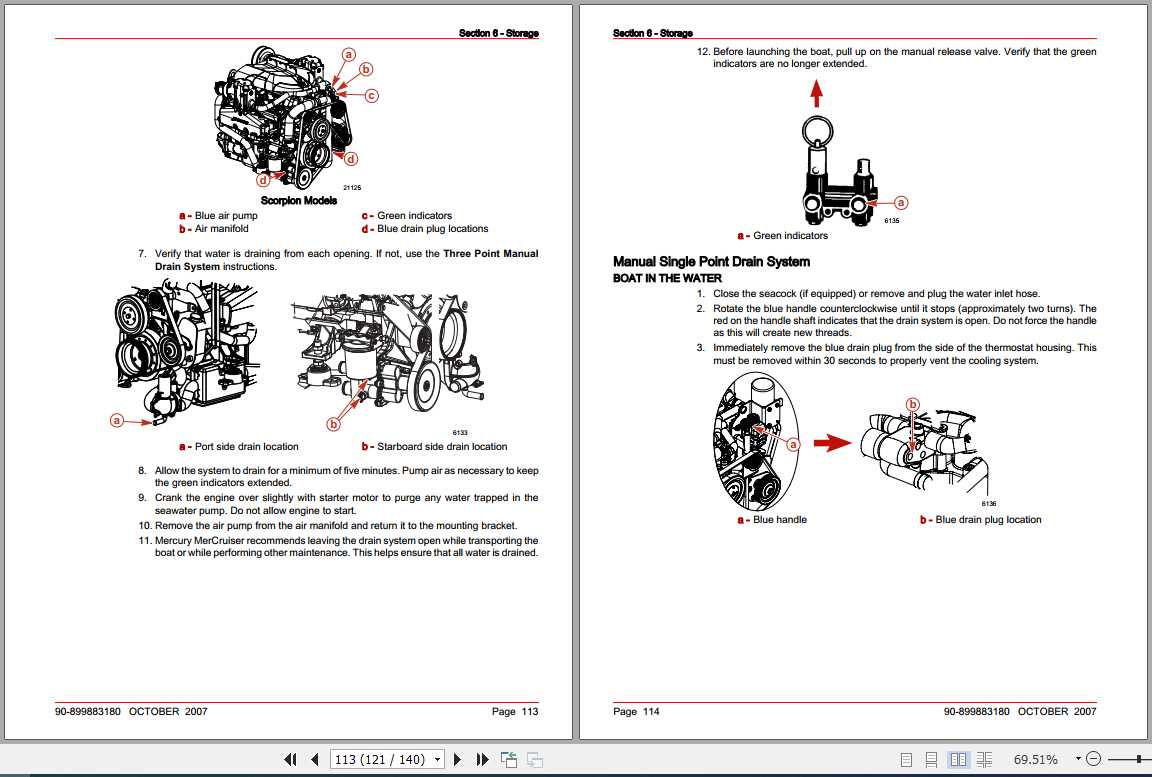Toggle continuous facing pages mode
This screenshot has width=1152, height=777.
(x=984, y=759)
